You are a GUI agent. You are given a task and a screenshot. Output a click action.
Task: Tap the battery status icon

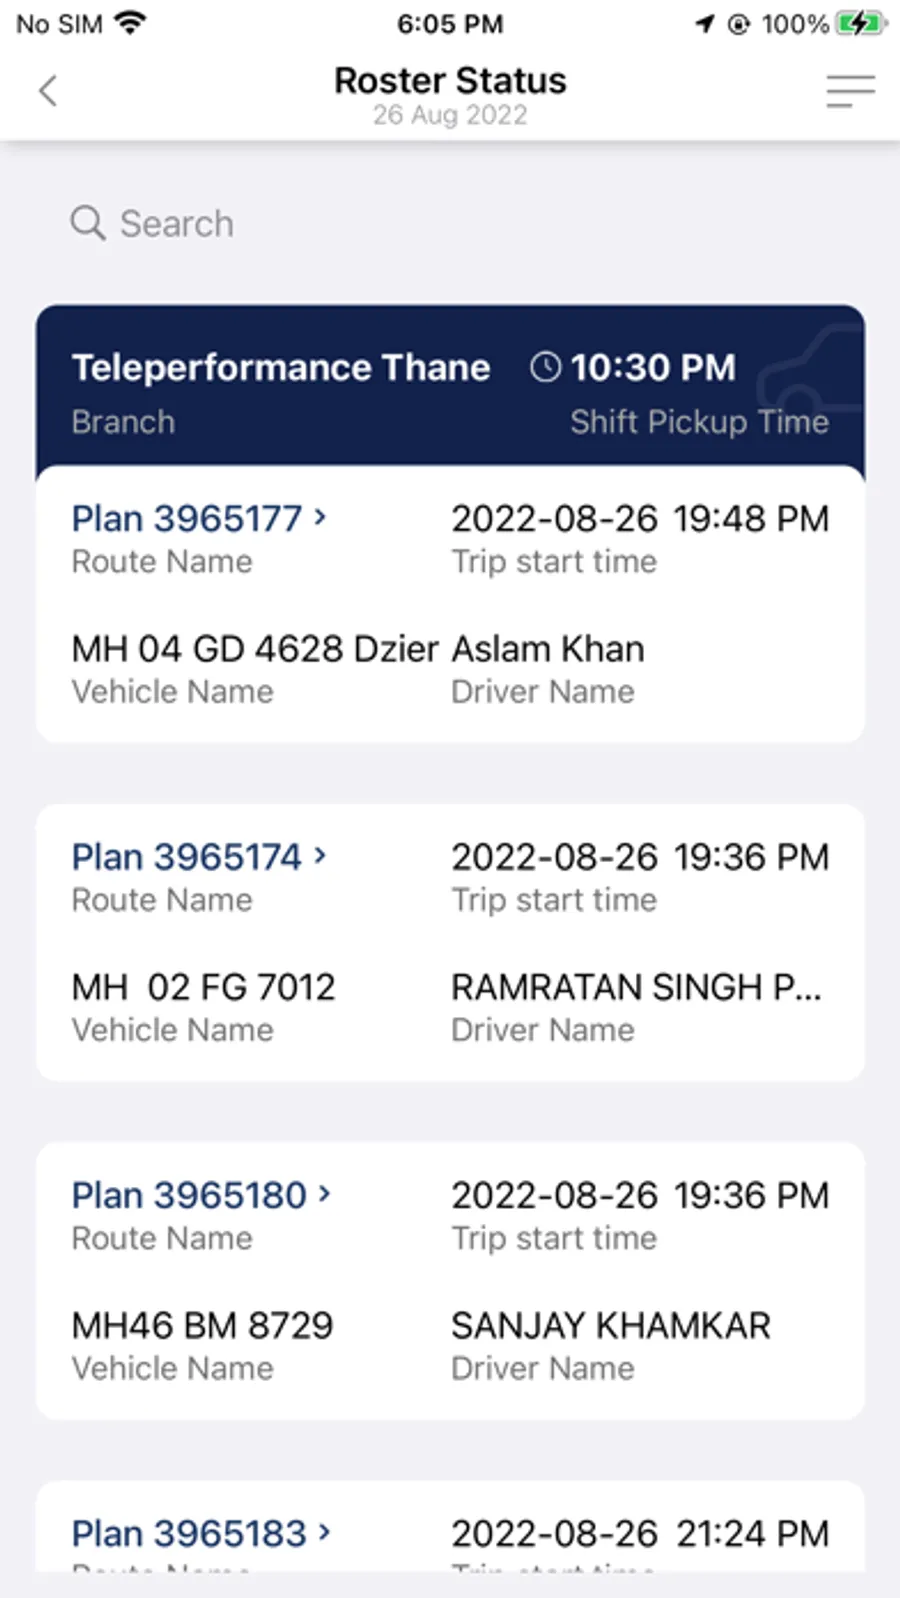pyautogui.click(x=860, y=23)
